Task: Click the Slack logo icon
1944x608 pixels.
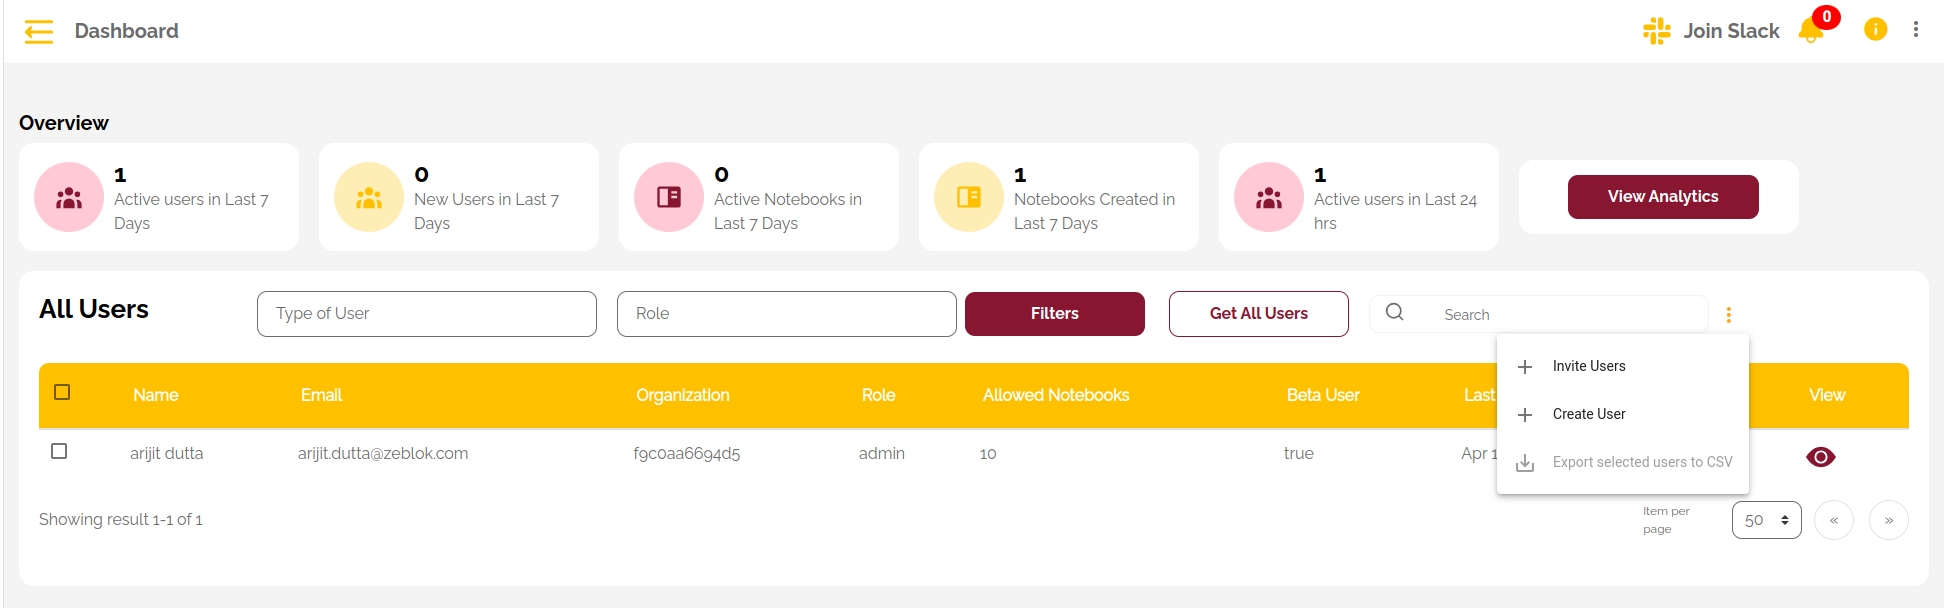Action: point(1656,31)
